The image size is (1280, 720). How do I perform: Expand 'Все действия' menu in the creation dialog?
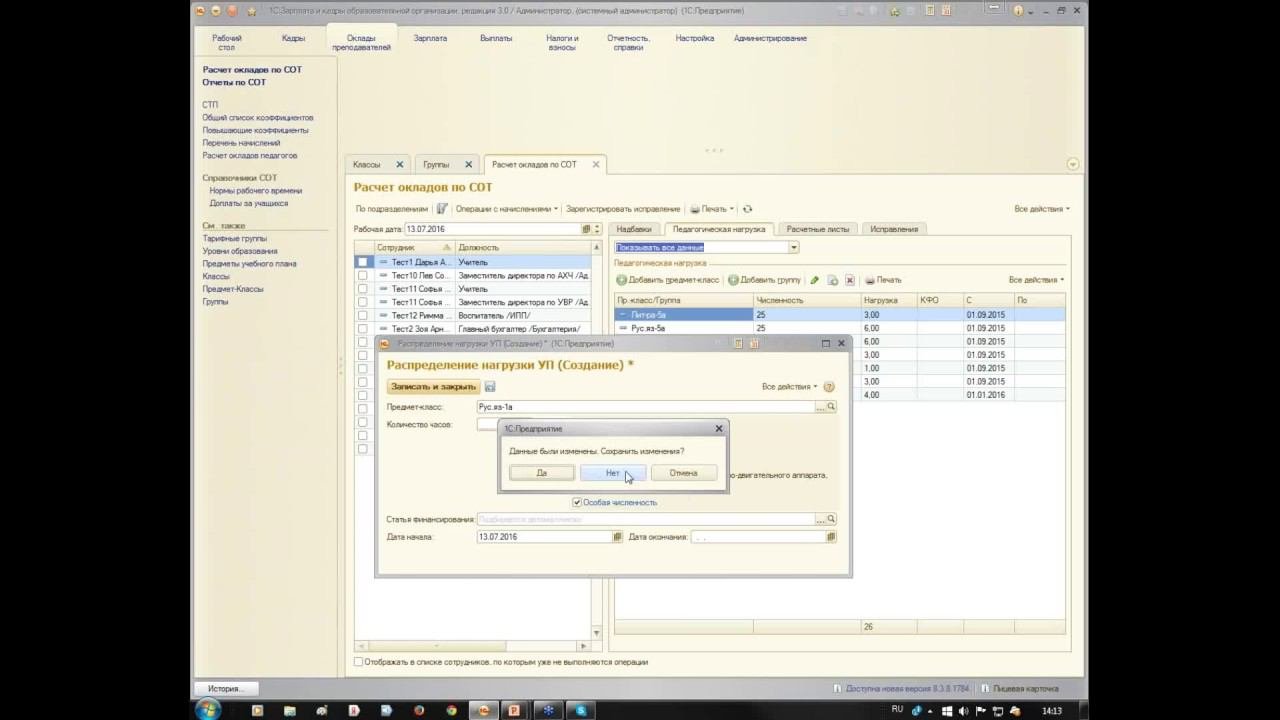(789, 387)
